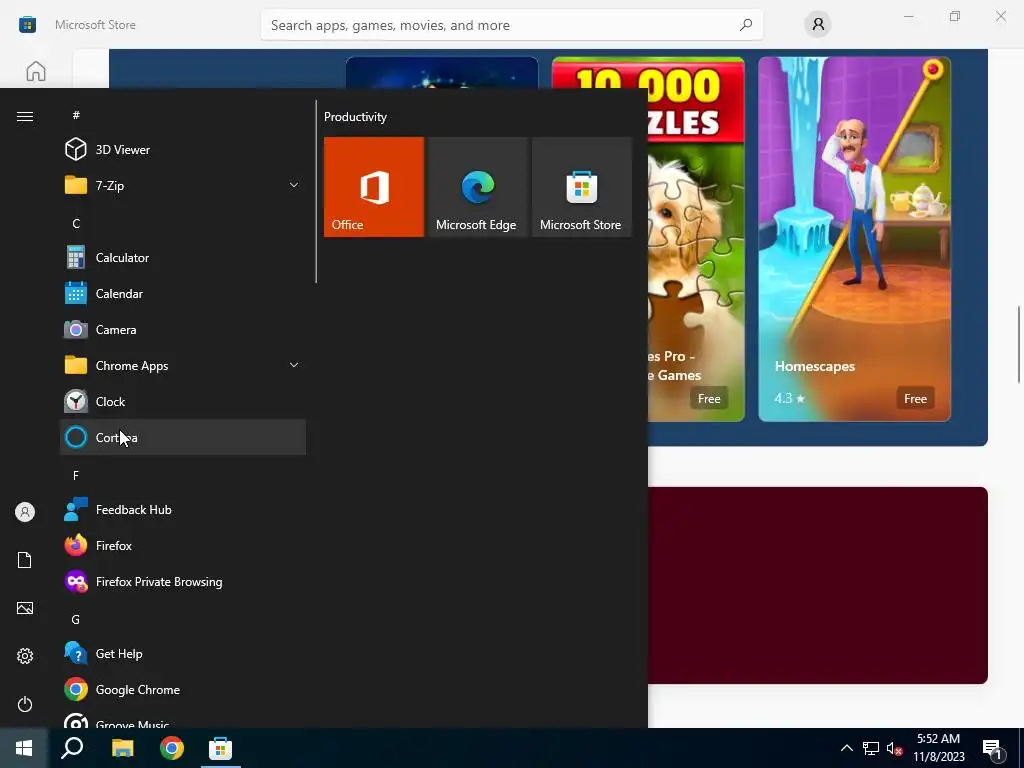Screen dimensions: 1024x768
Task: Launch Calculator from the Start menu
Action: pos(183,257)
